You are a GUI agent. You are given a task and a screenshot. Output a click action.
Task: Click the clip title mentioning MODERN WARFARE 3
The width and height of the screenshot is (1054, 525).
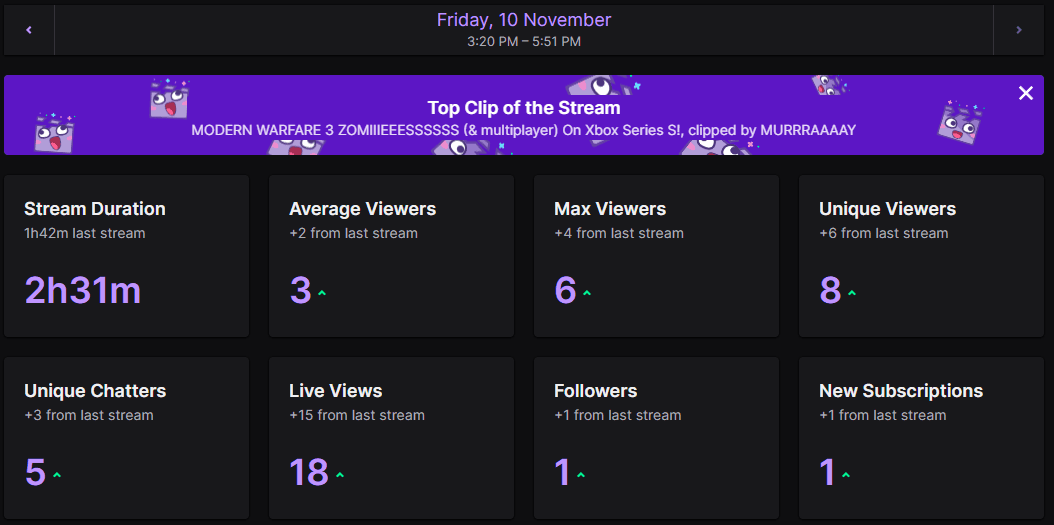524,130
